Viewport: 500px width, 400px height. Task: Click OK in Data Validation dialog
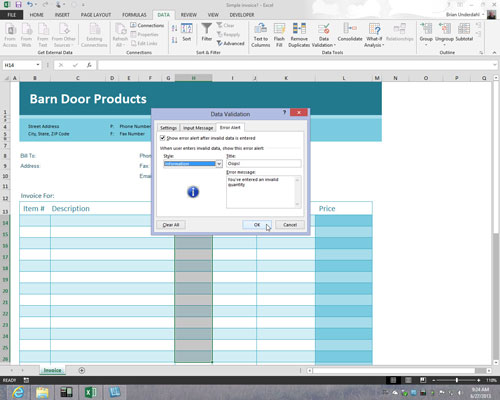(x=257, y=225)
